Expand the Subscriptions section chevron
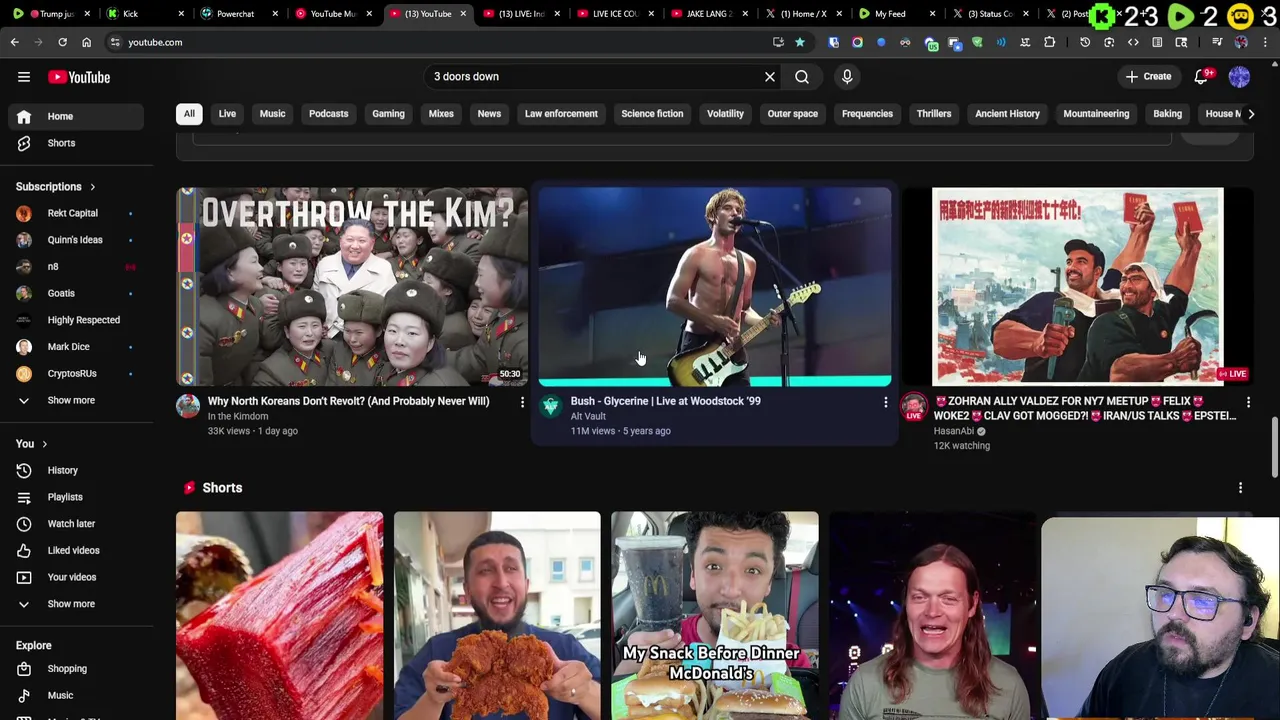Viewport: 1280px width, 720px height. [92, 187]
